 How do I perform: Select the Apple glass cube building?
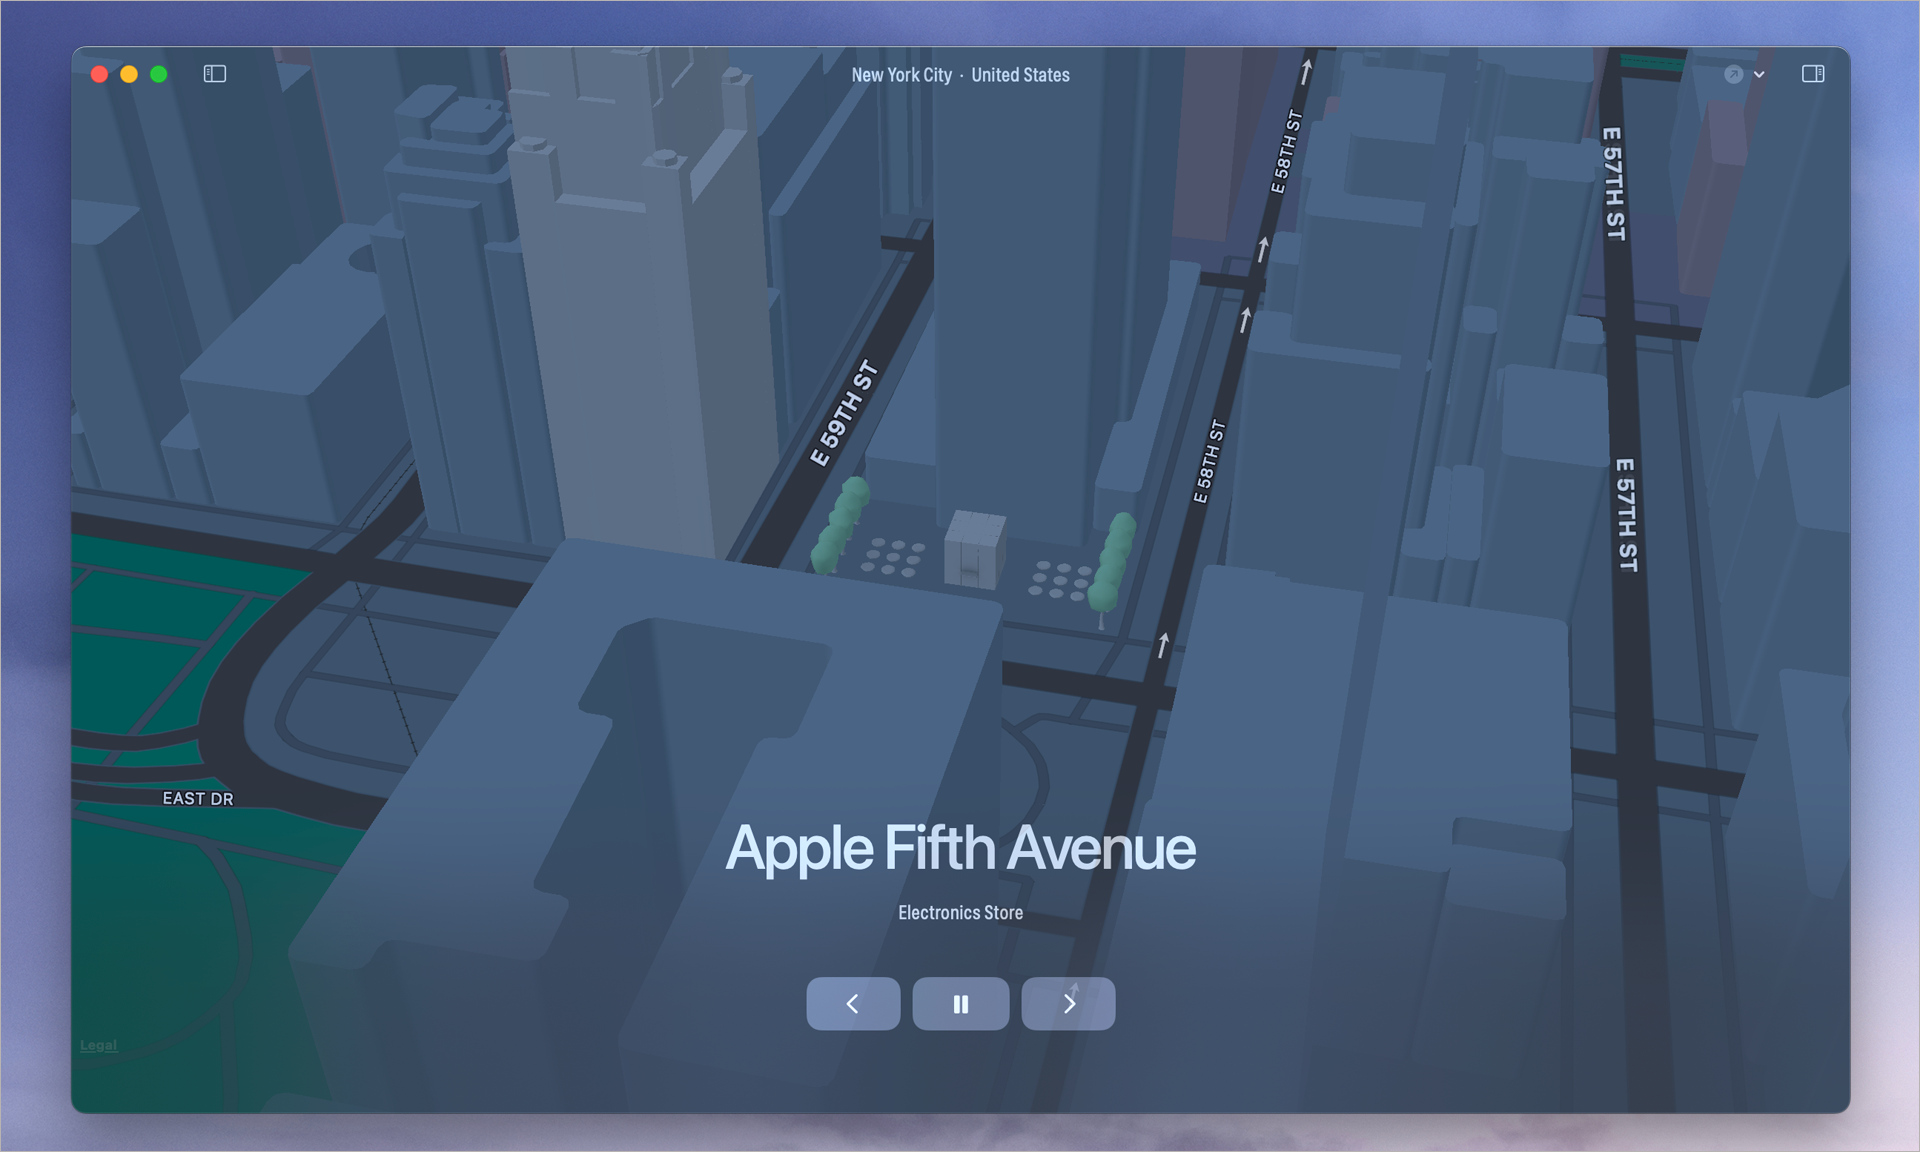click(x=974, y=549)
